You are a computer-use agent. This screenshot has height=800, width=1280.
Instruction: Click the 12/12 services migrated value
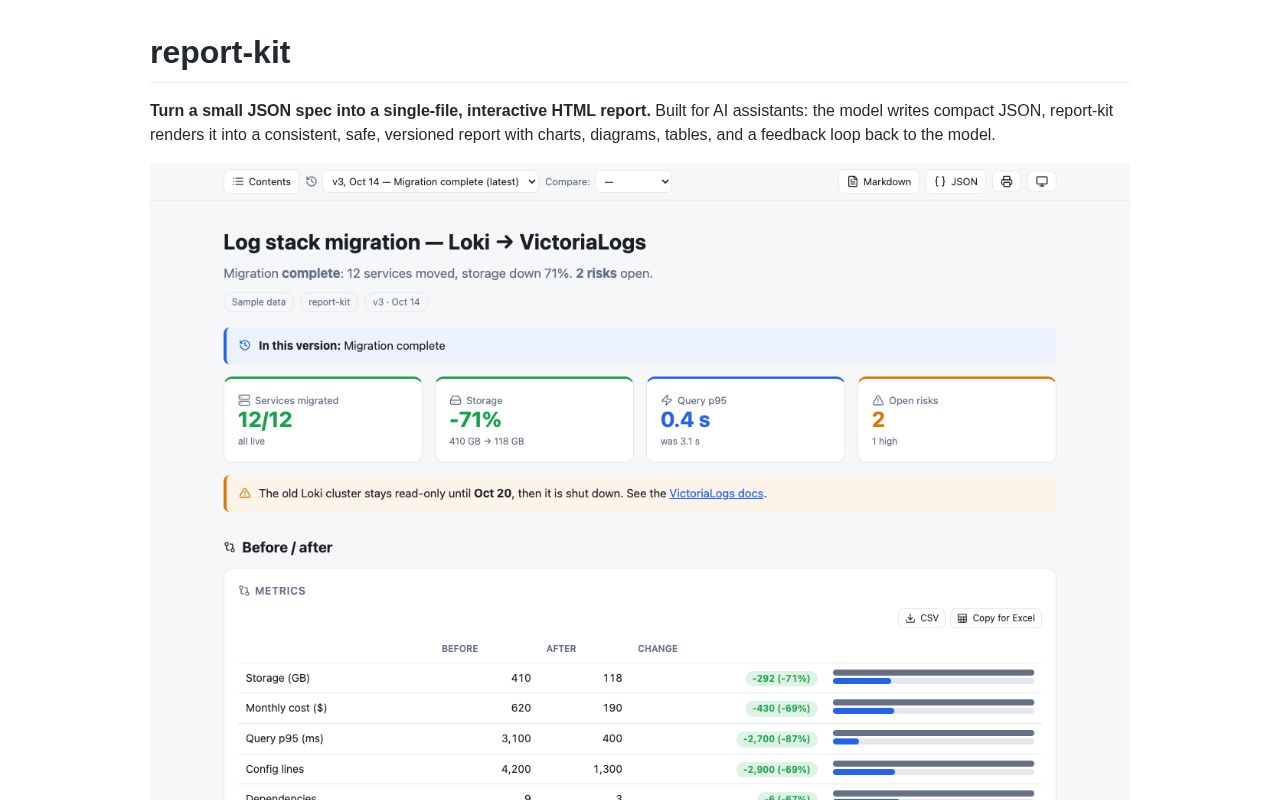pyautogui.click(x=265, y=420)
